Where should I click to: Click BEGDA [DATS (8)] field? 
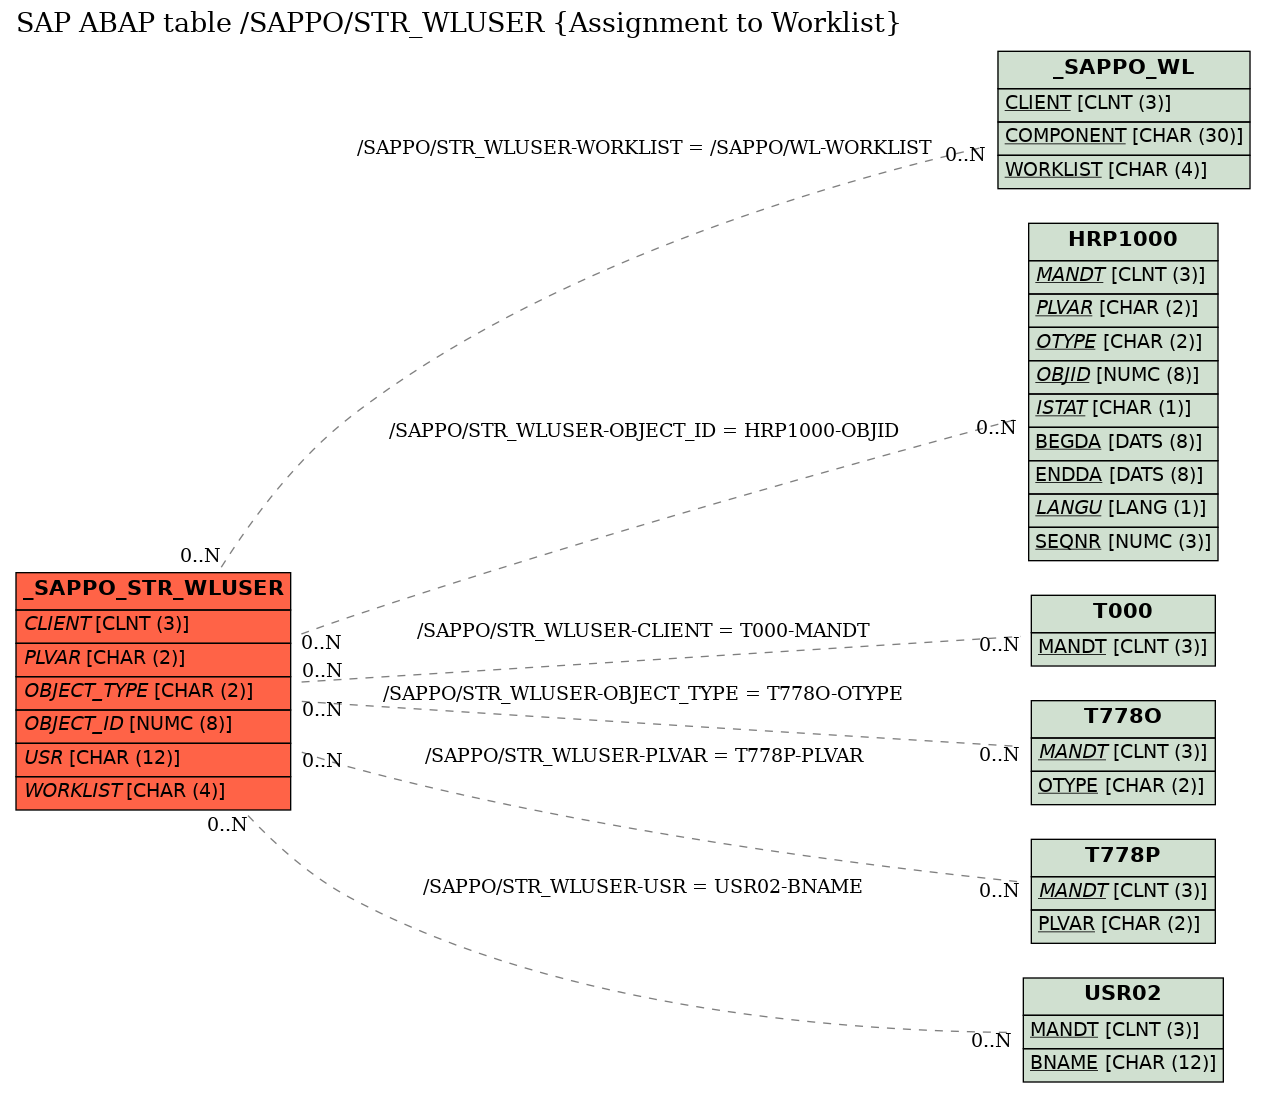(x=1123, y=443)
